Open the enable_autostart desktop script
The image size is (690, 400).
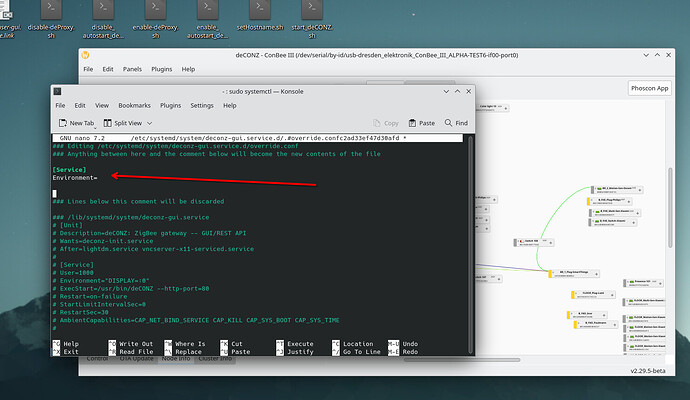(208, 20)
